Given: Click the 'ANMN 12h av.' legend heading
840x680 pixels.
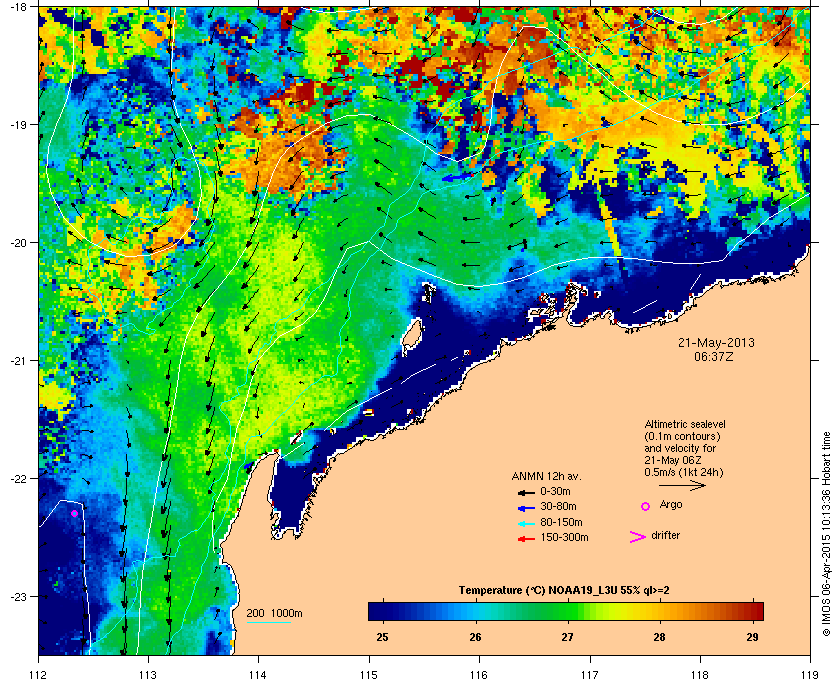Looking at the screenshot, I should [x=546, y=476].
